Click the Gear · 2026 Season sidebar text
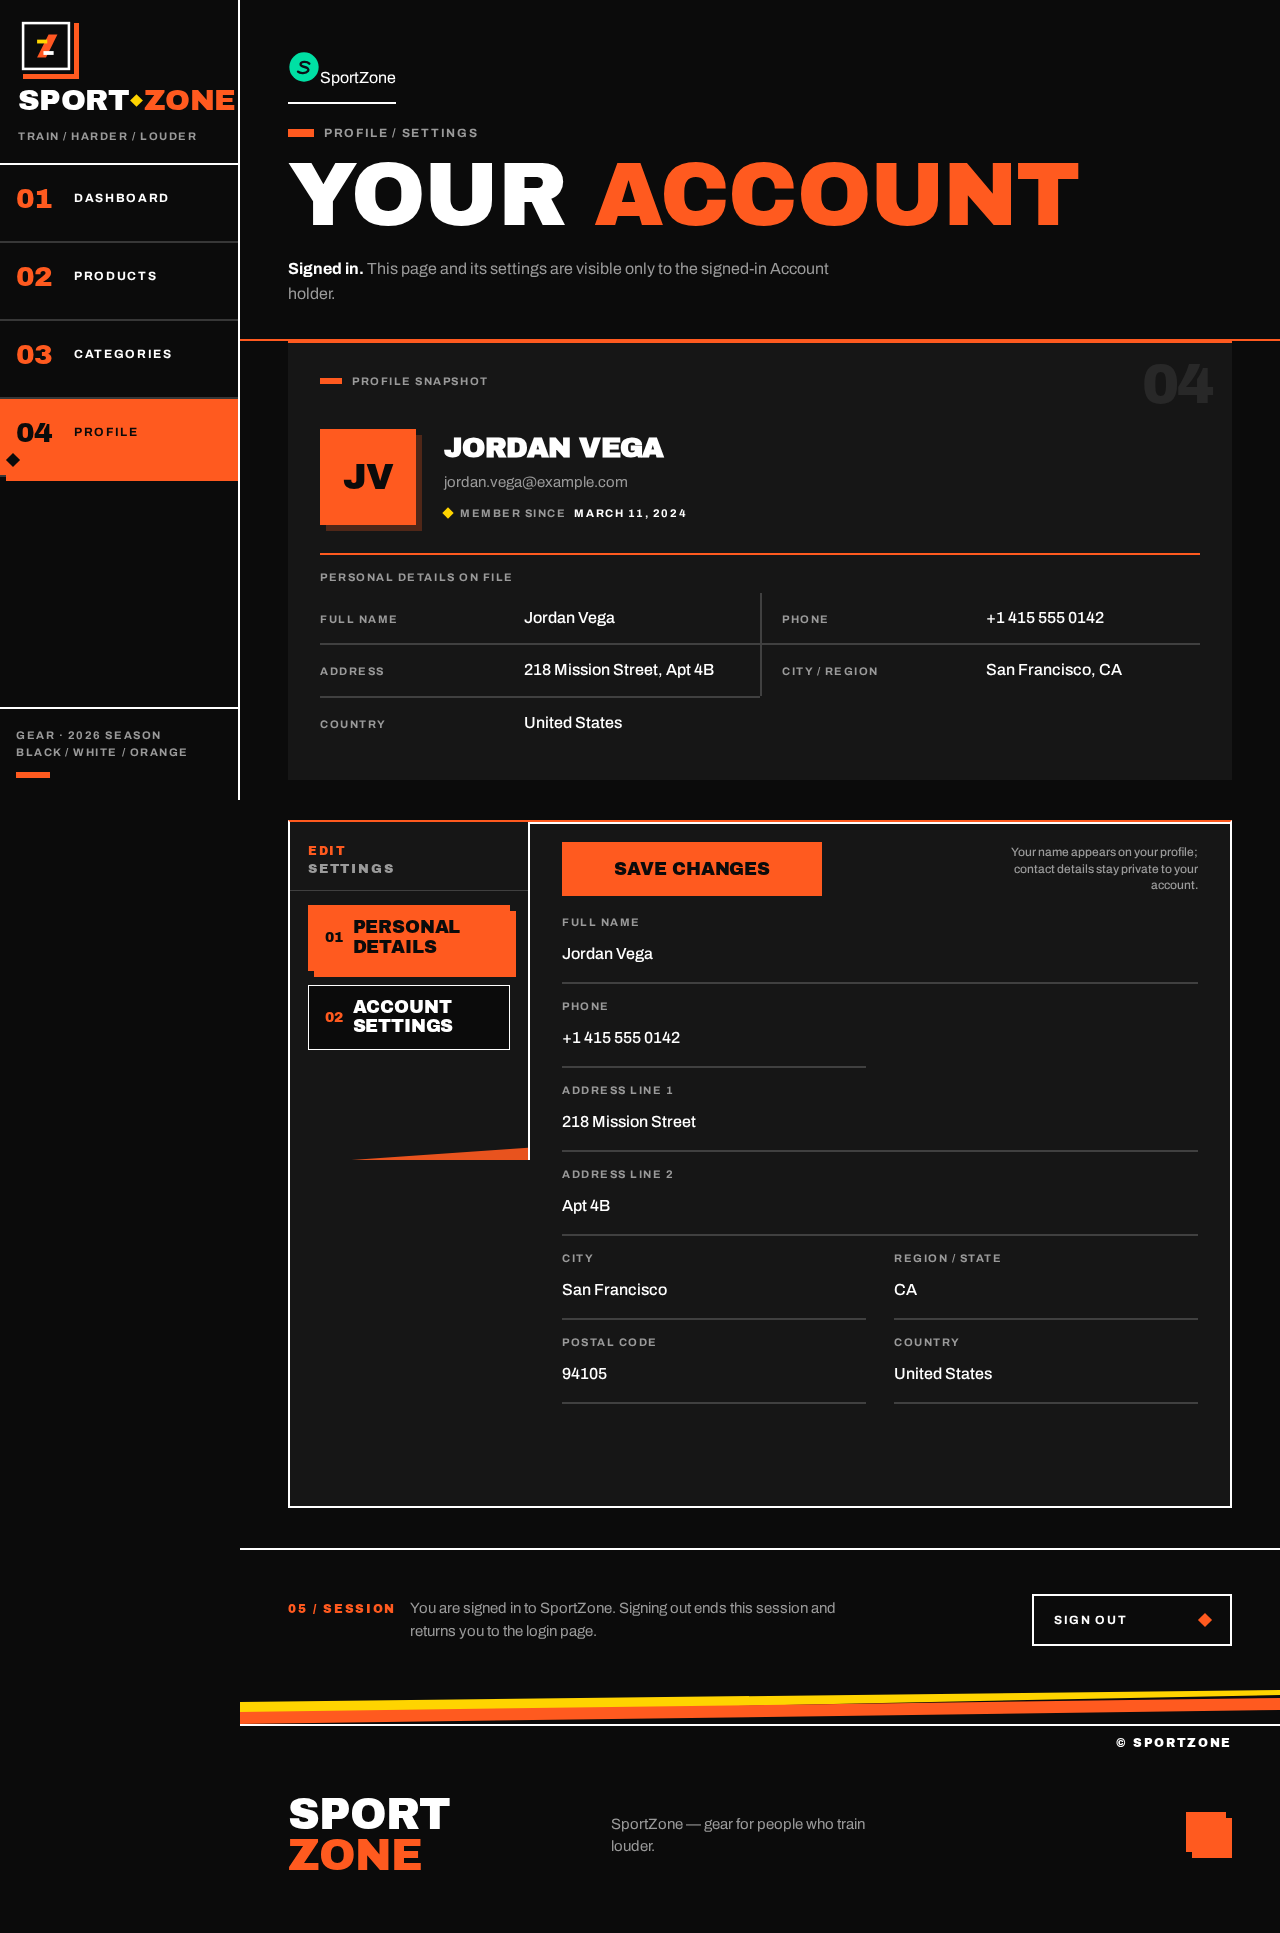 point(89,735)
